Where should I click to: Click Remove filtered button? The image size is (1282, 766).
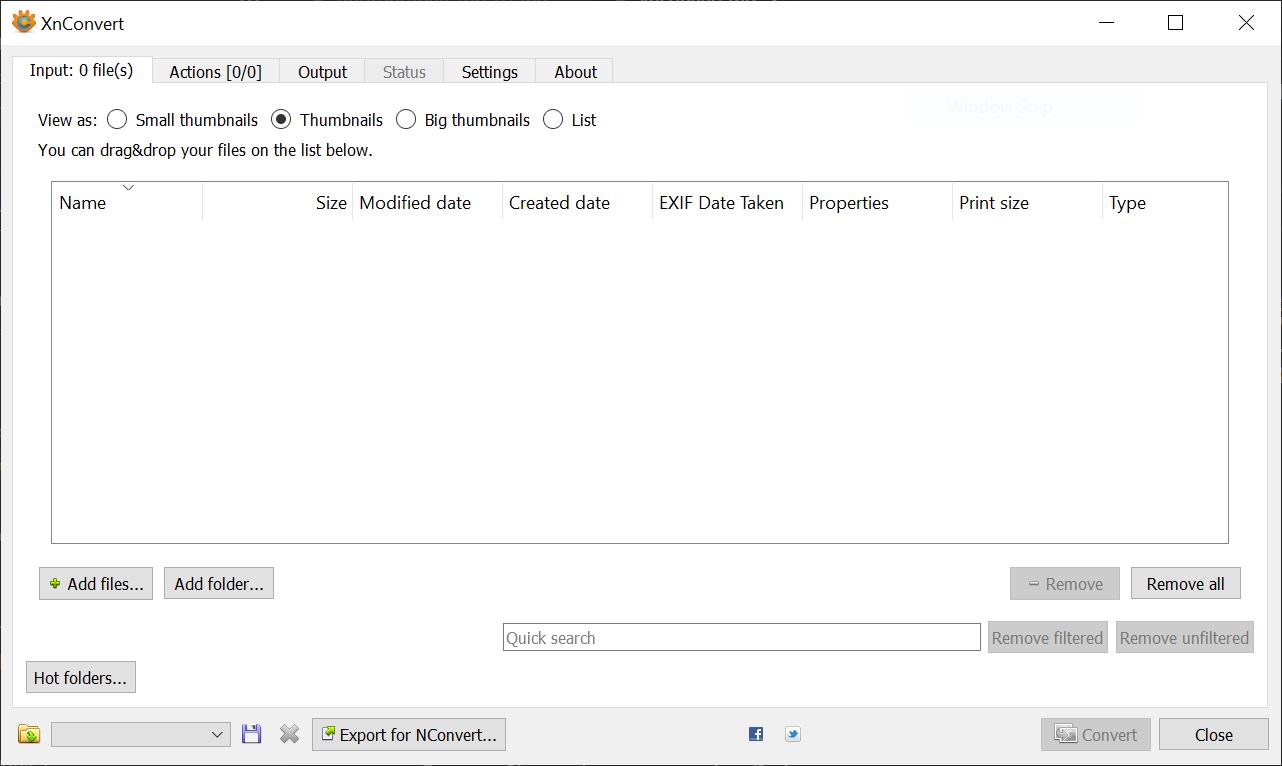click(1048, 638)
